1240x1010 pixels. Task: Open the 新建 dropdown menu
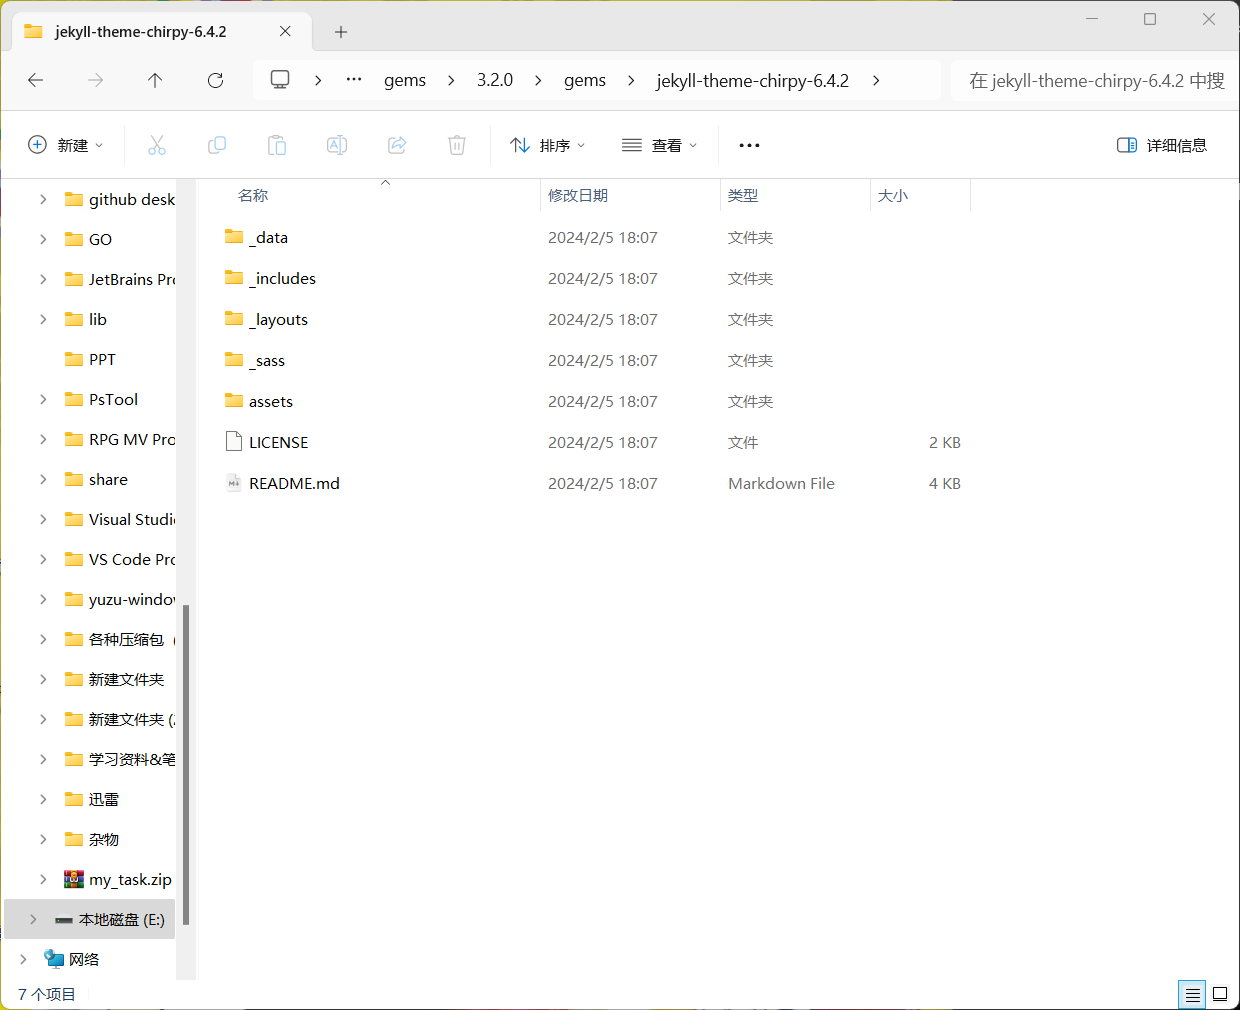(x=65, y=145)
